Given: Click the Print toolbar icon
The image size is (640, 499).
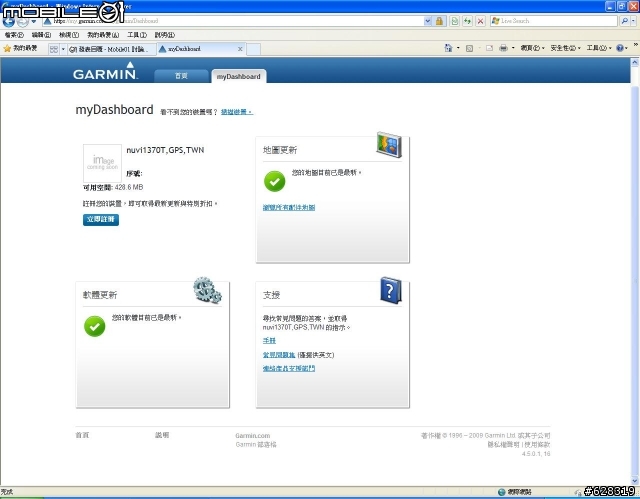Looking at the screenshot, I should [504, 48].
